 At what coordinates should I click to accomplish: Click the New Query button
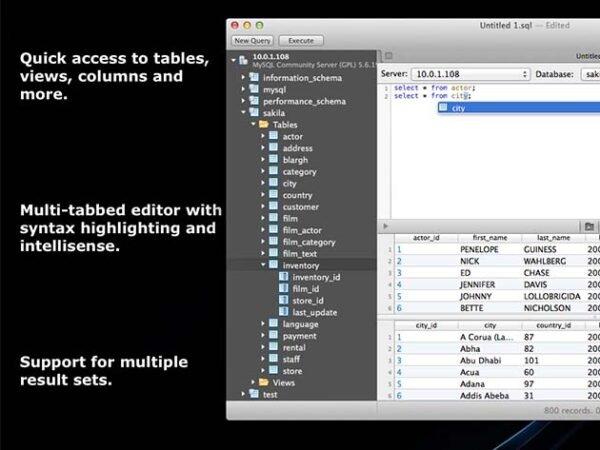(252, 41)
